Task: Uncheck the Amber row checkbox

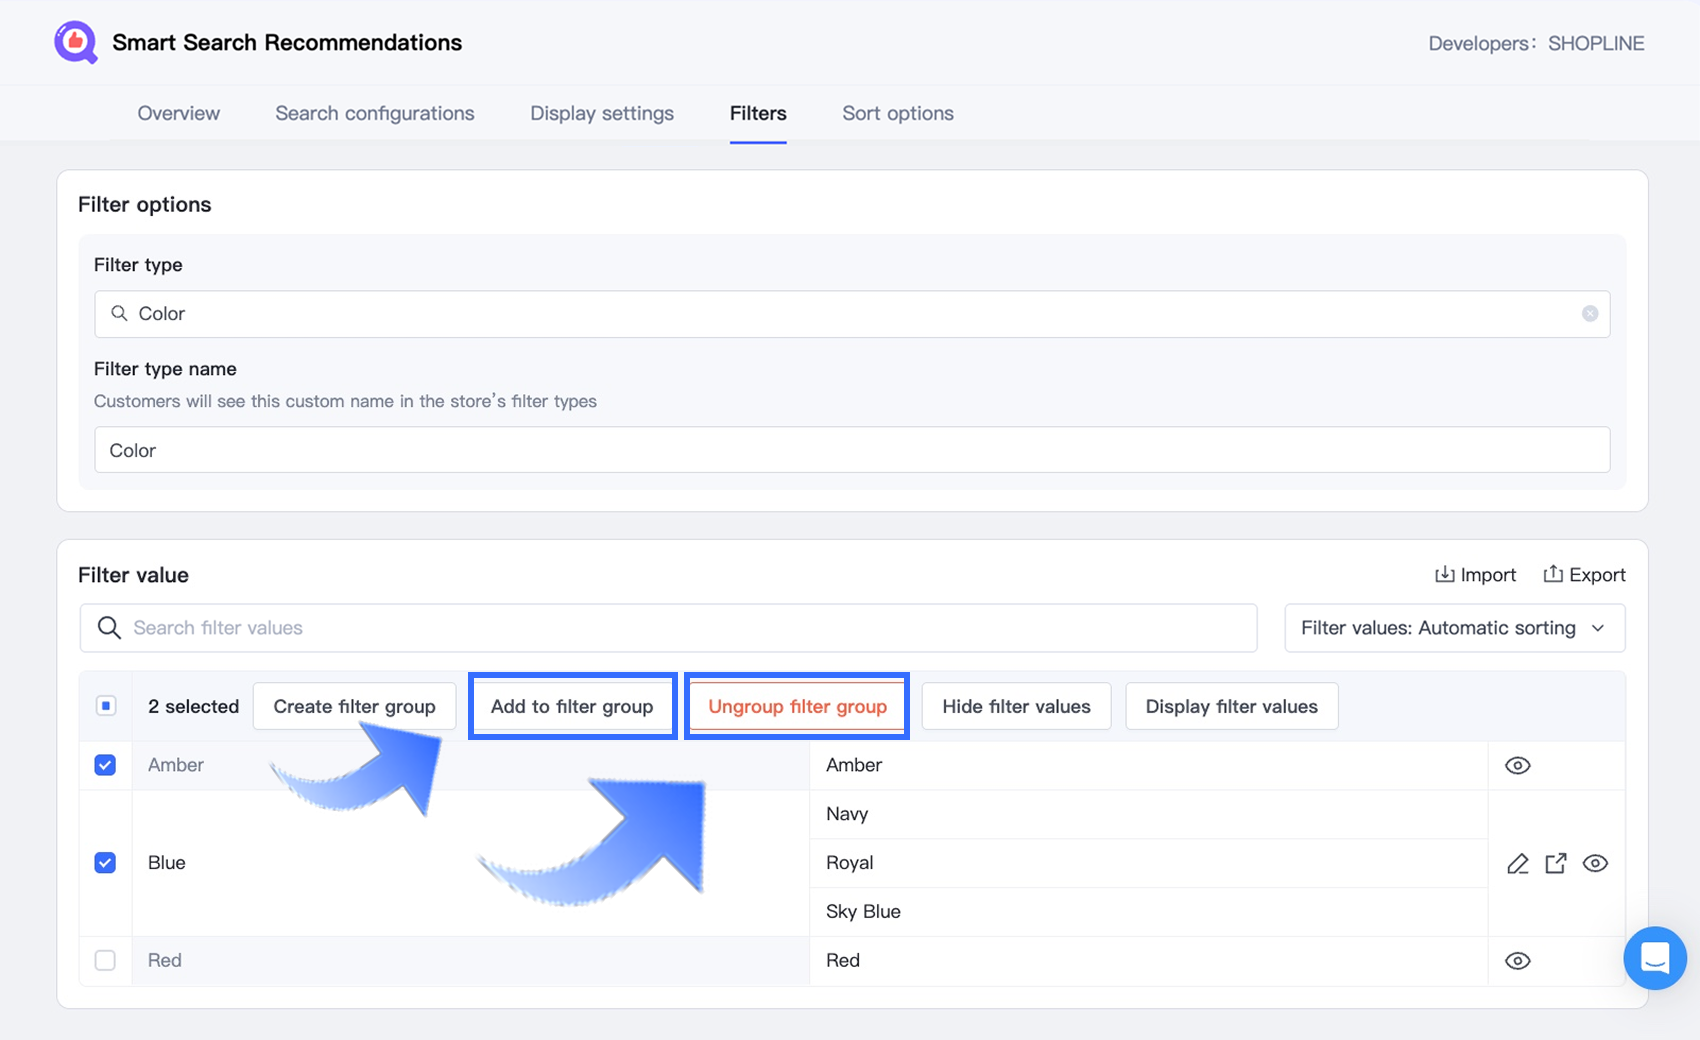Action: (x=105, y=766)
